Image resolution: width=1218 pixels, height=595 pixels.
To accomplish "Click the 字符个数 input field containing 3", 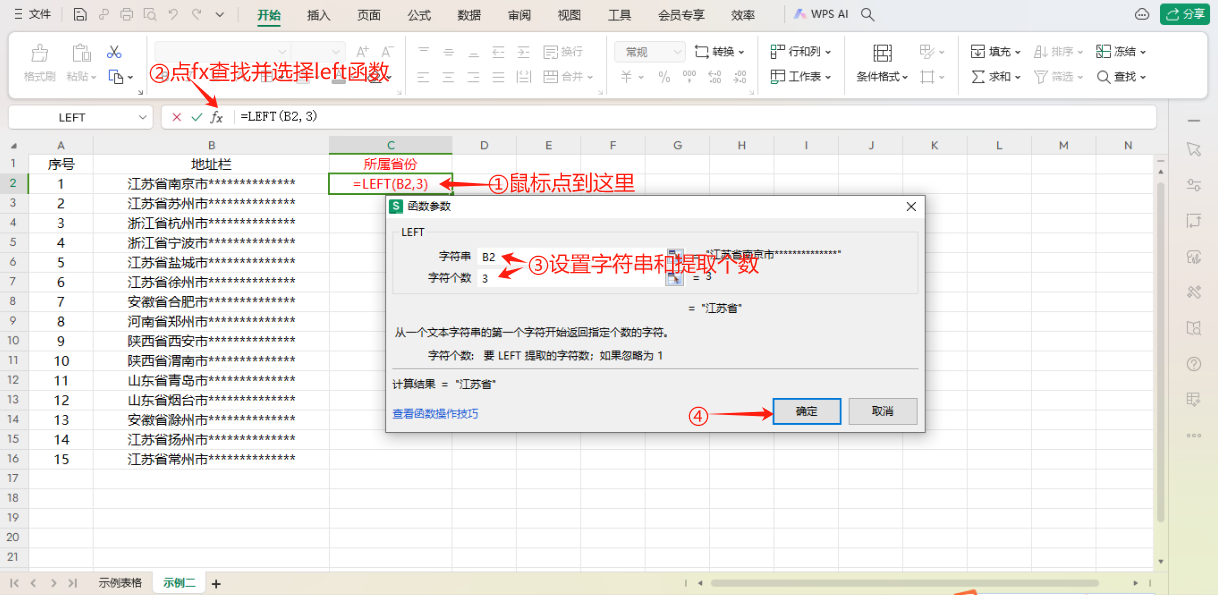I will (x=570, y=278).
